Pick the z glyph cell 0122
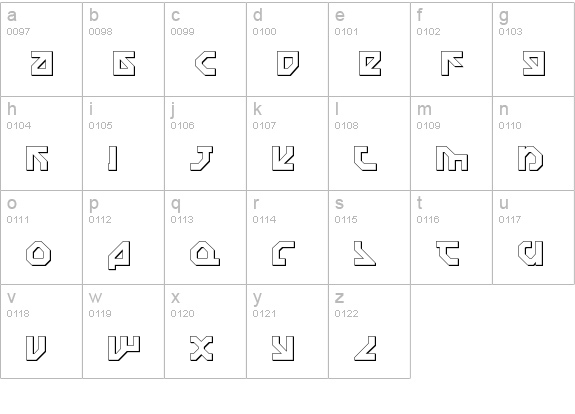575x414 pixels. (x=369, y=331)
